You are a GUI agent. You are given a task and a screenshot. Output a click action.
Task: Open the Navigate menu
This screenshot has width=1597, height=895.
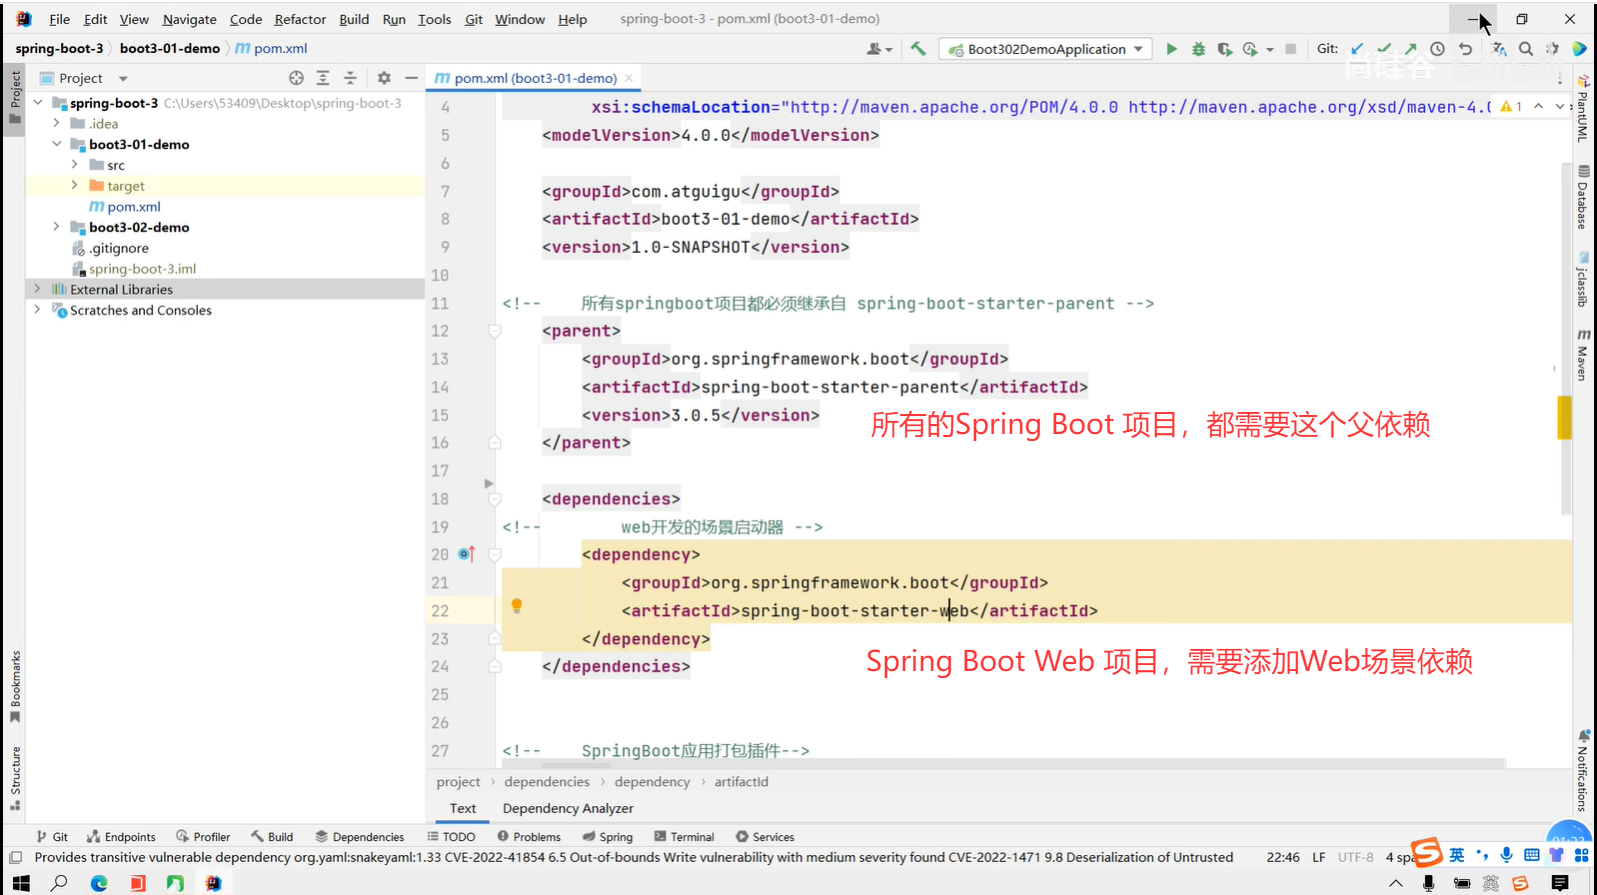pos(189,19)
